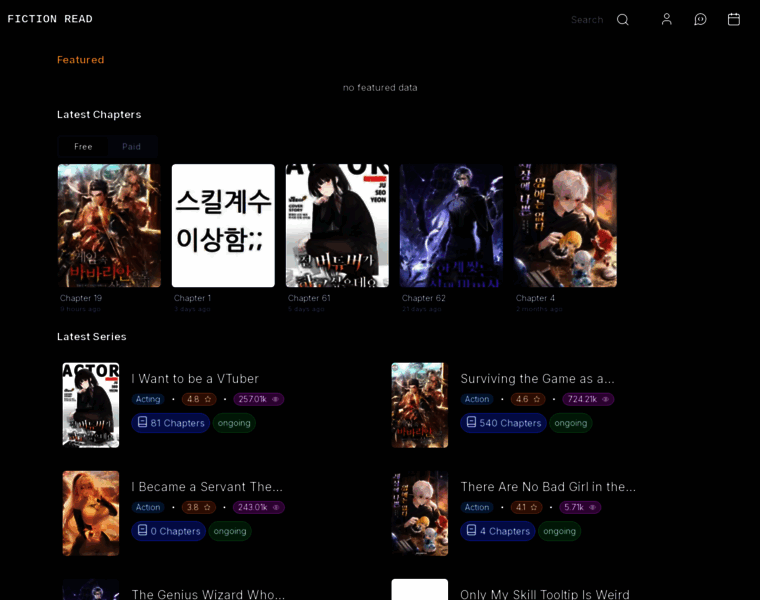The image size is (760, 600).
Task: Open The Genius Wizard Who... title
Action: (x=208, y=594)
